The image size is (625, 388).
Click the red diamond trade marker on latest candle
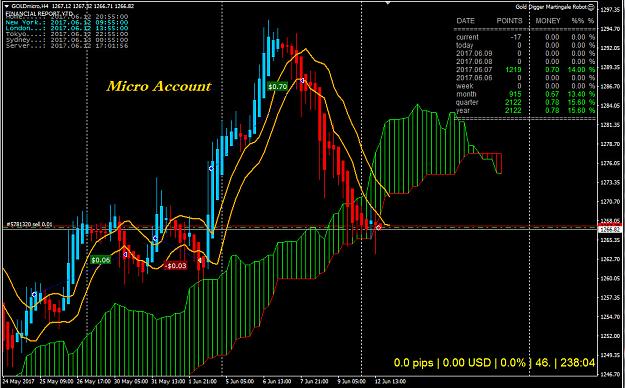point(379,227)
